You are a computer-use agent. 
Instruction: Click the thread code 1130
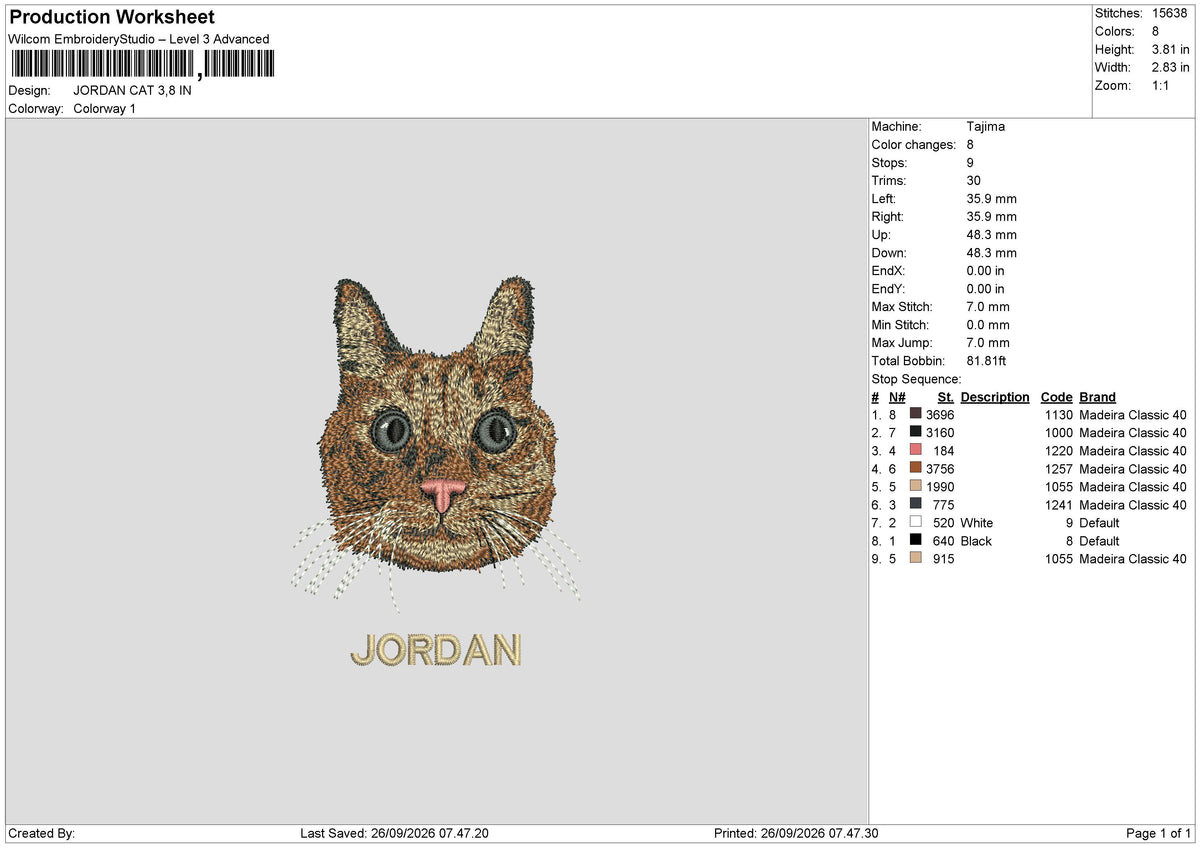tap(1058, 414)
